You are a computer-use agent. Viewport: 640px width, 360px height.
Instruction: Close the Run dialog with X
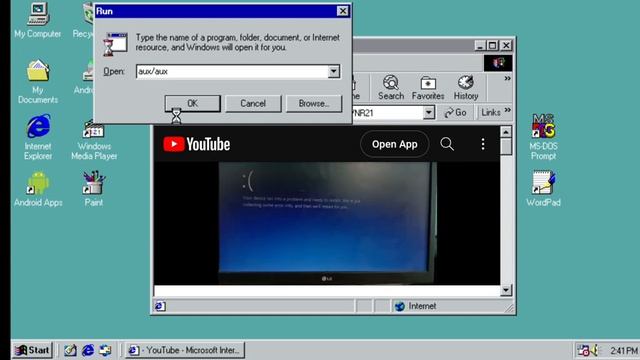coord(343,11)
